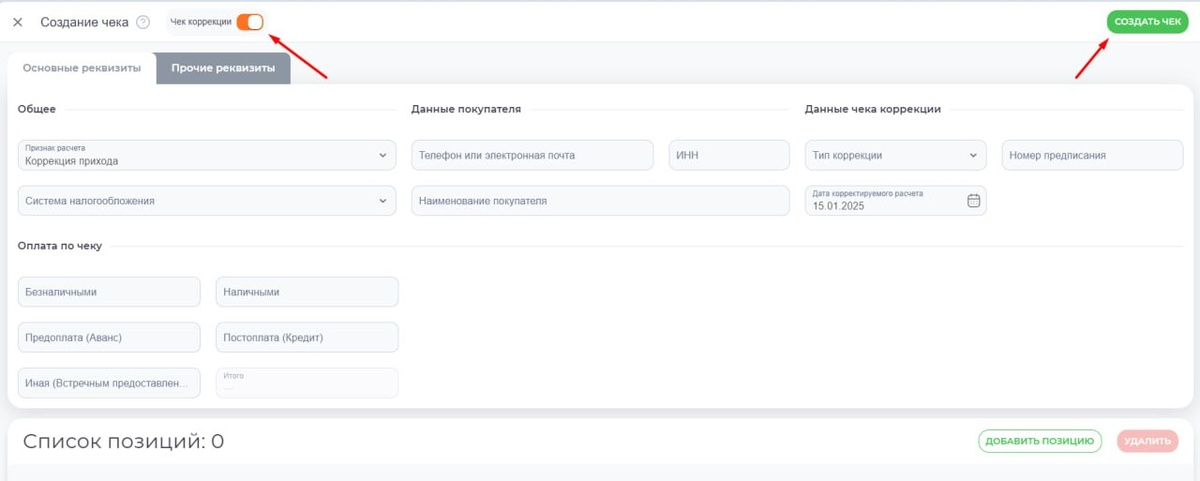The image size is (1200, 481).
Task: Click the X icon to close receipt creation
Action: (x=18, y=22)
